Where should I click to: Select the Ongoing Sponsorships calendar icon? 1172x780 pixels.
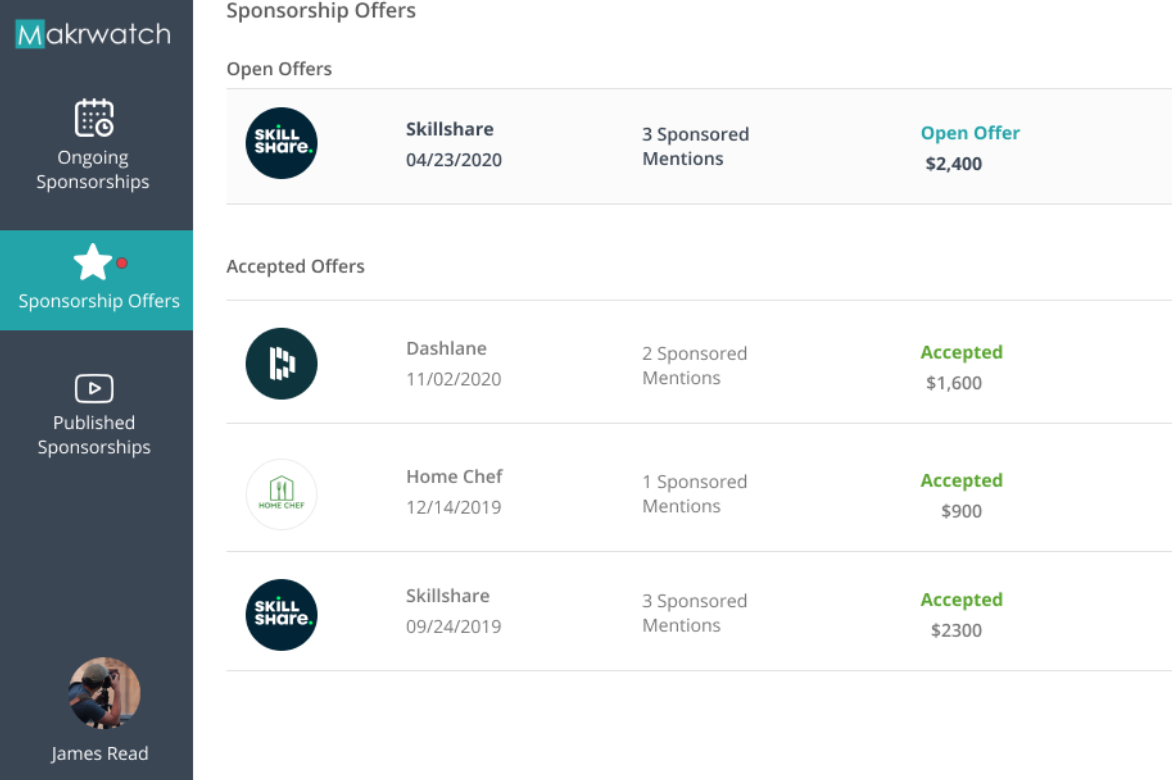[94, 118]
